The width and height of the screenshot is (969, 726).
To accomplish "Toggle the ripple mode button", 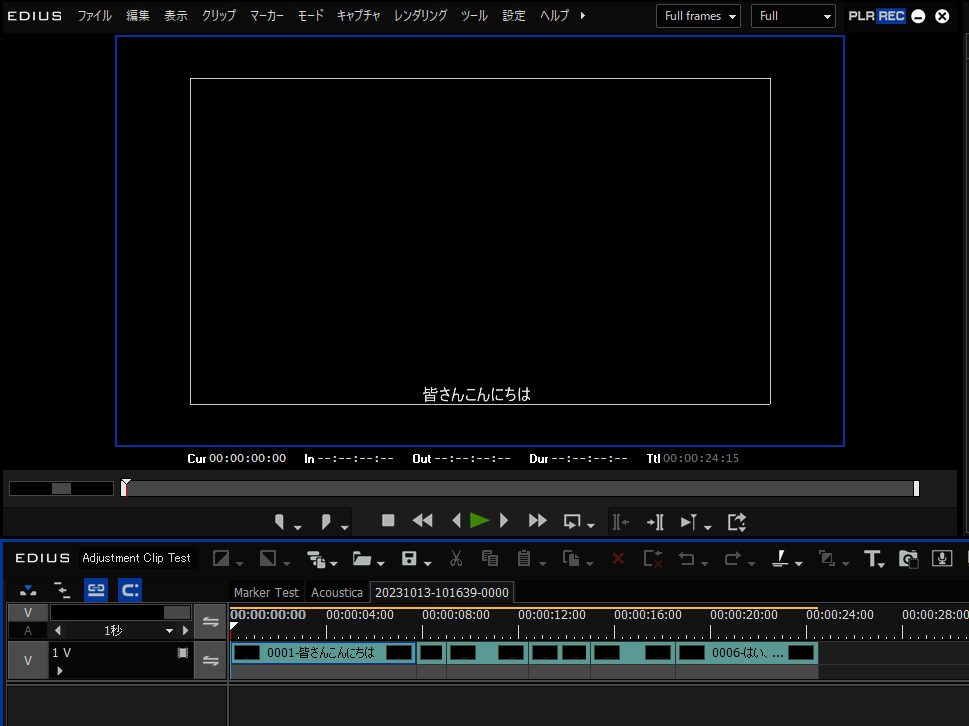I will pos(62,590).
